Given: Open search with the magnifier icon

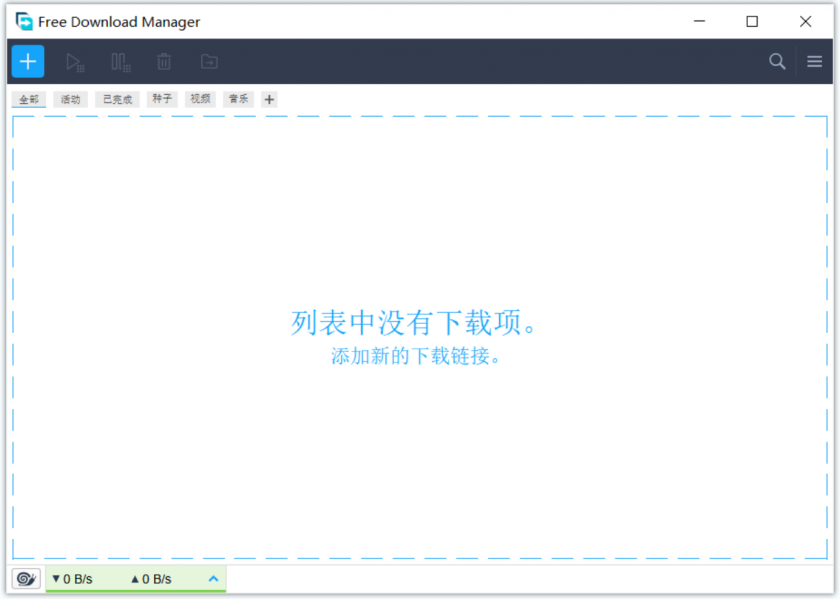Looking at the screenshot, I should [777, 61].
